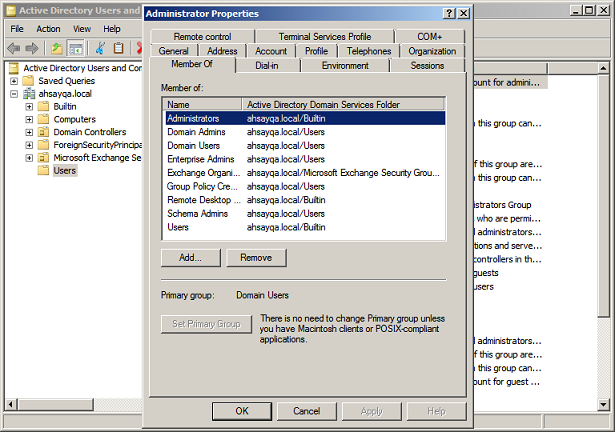Open the Organization tab
615x432 pixels.
pyautogui.click(x=432, y=51)
